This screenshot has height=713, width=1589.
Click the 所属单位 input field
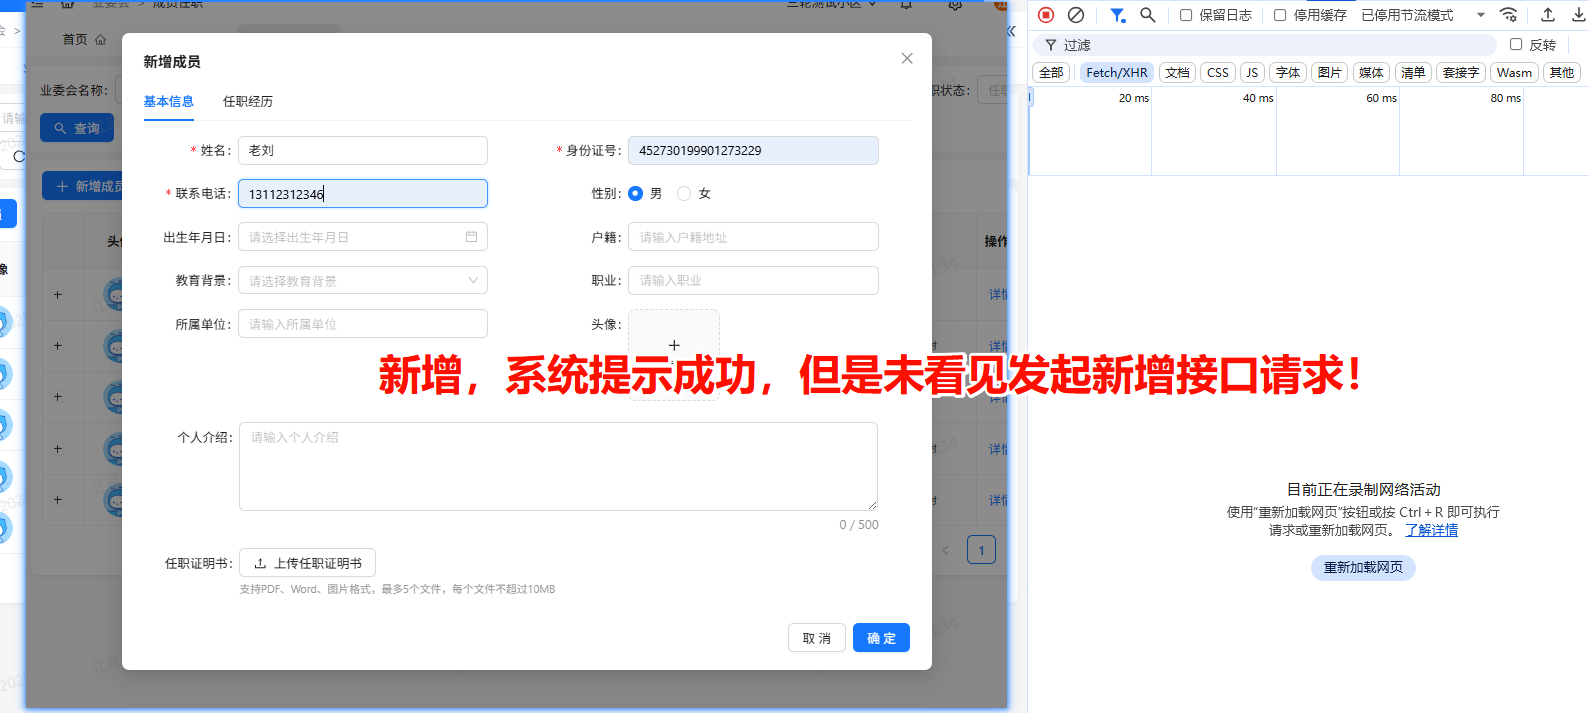point(363,324)
